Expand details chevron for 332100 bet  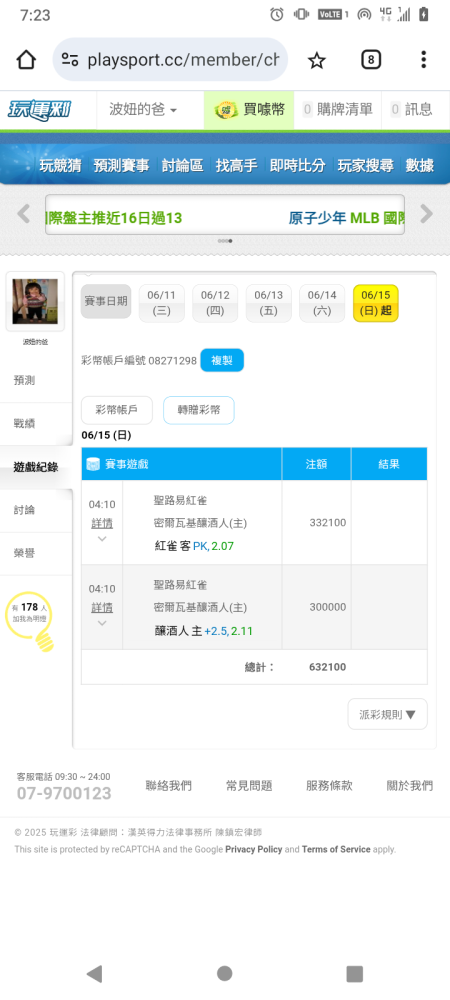pyautogui.click(x=102, y=538)
